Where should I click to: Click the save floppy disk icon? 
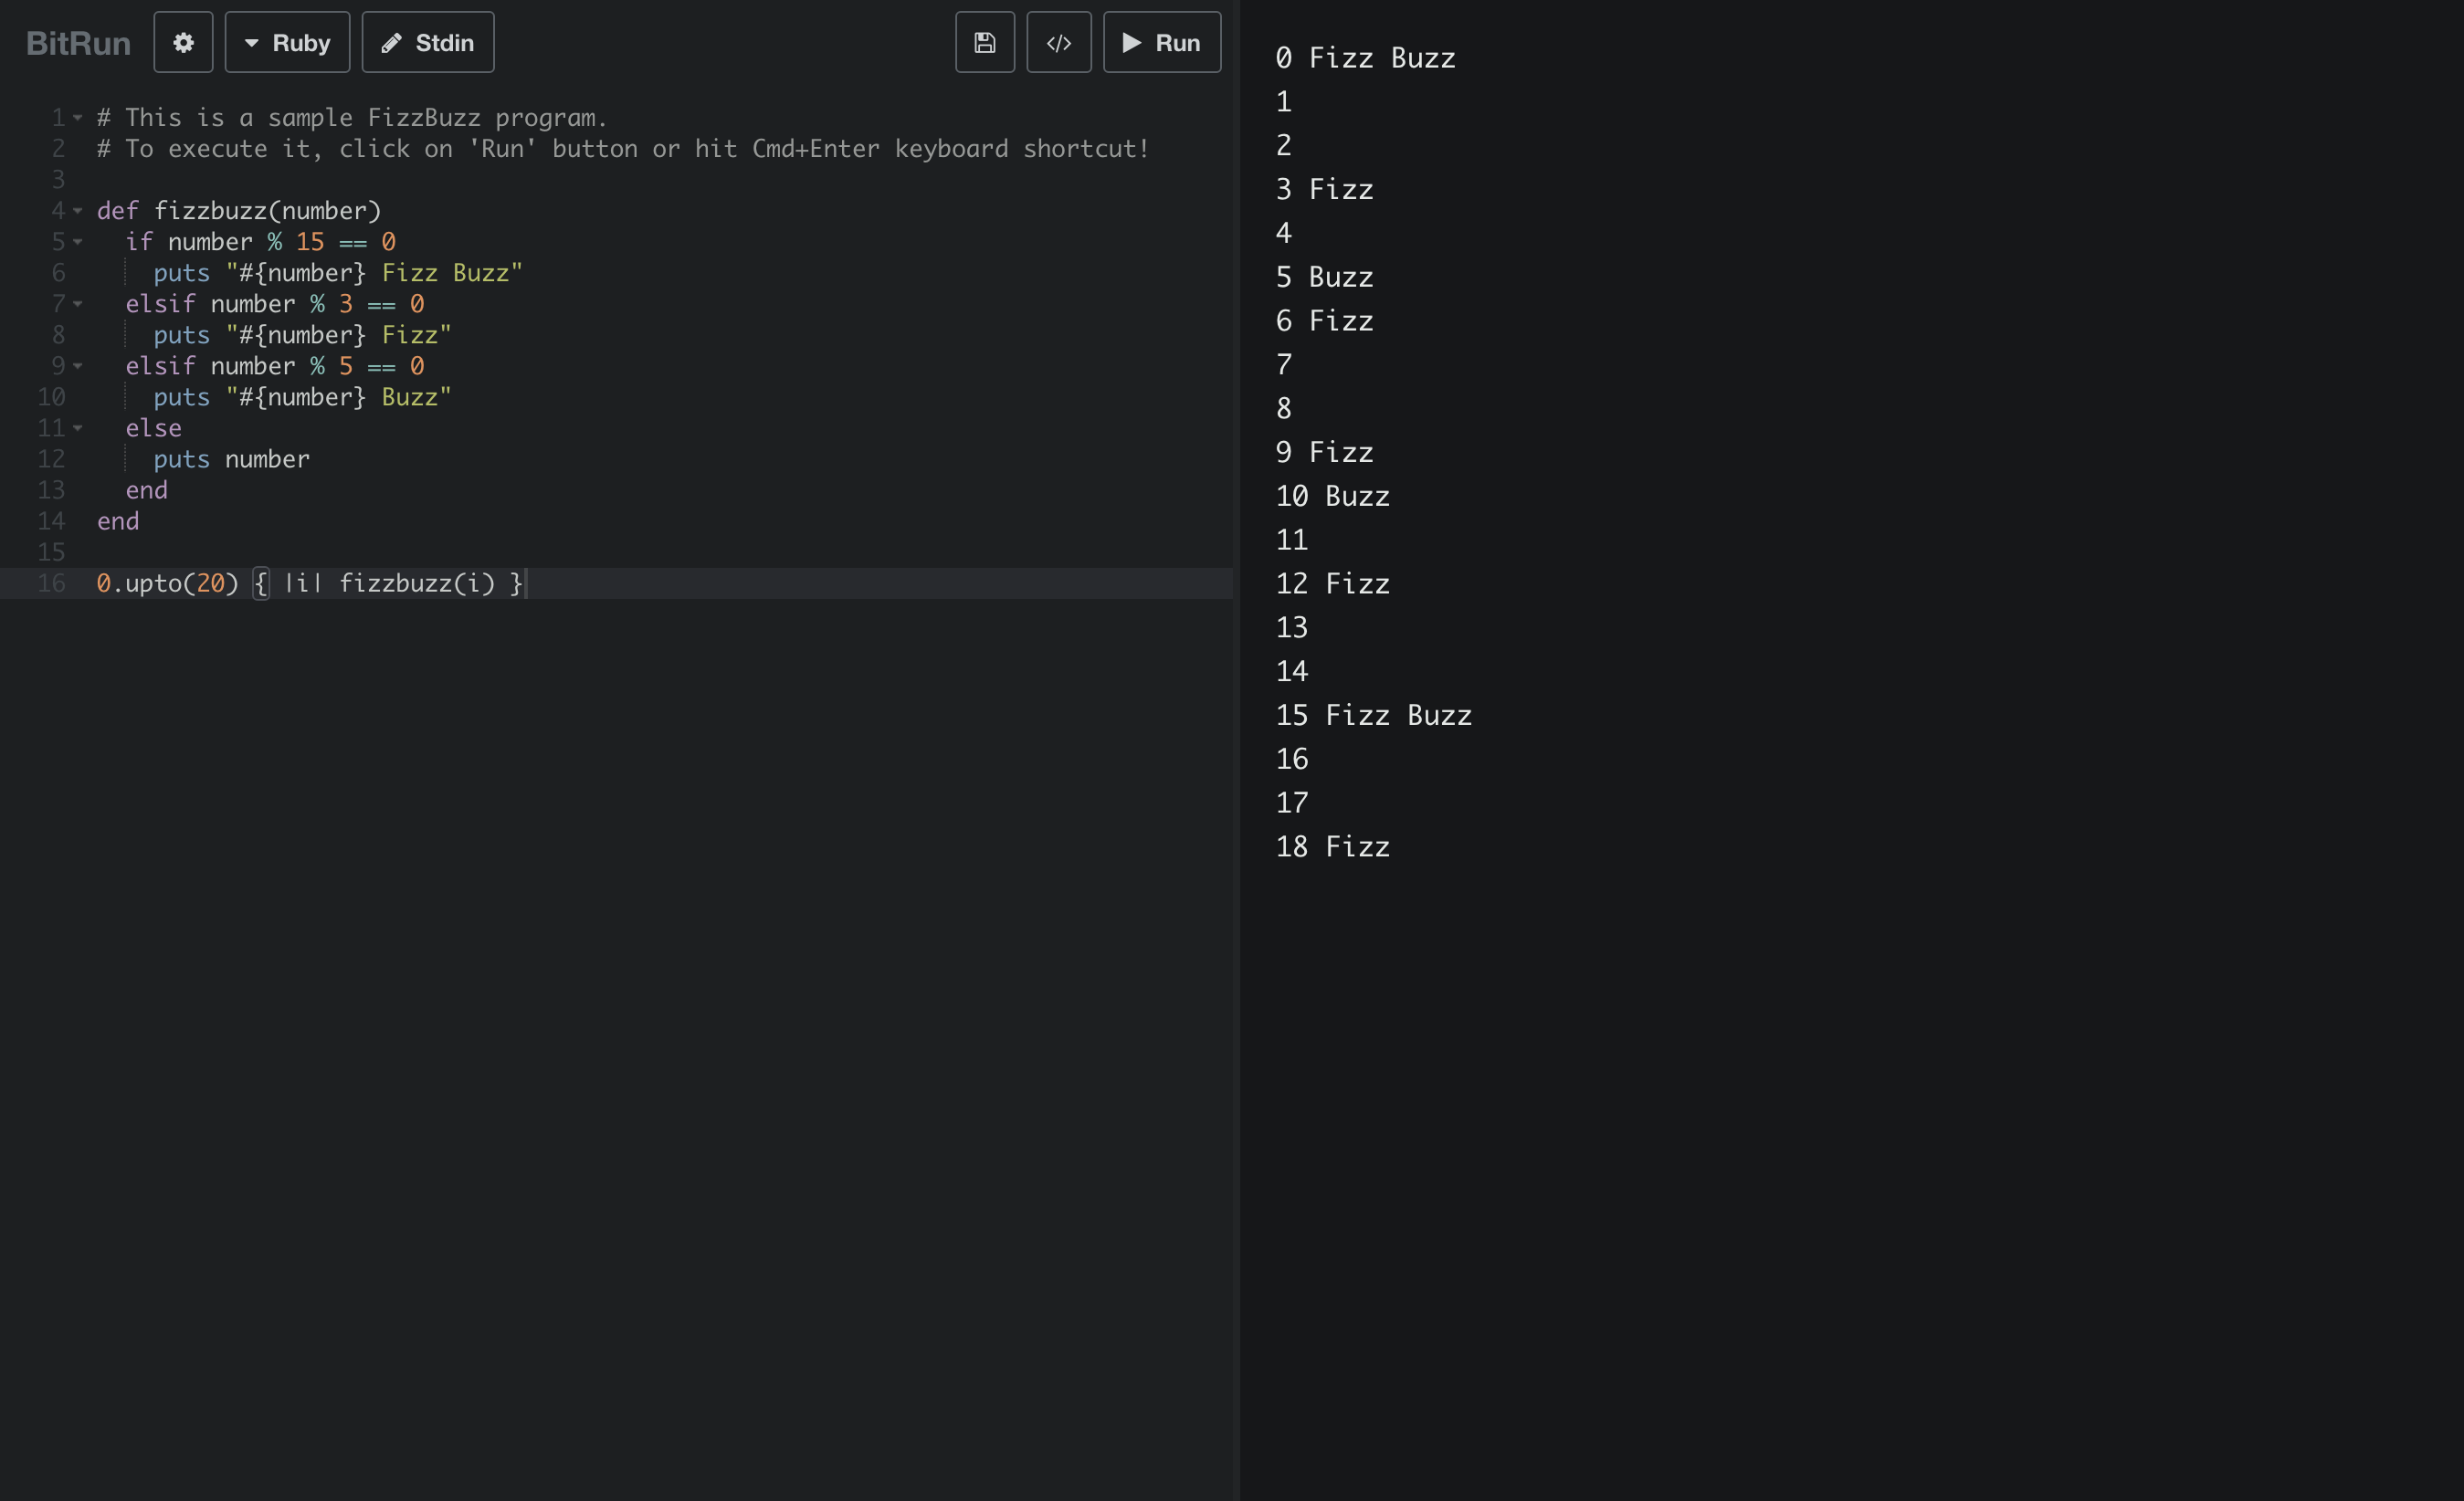coord(984,42)
